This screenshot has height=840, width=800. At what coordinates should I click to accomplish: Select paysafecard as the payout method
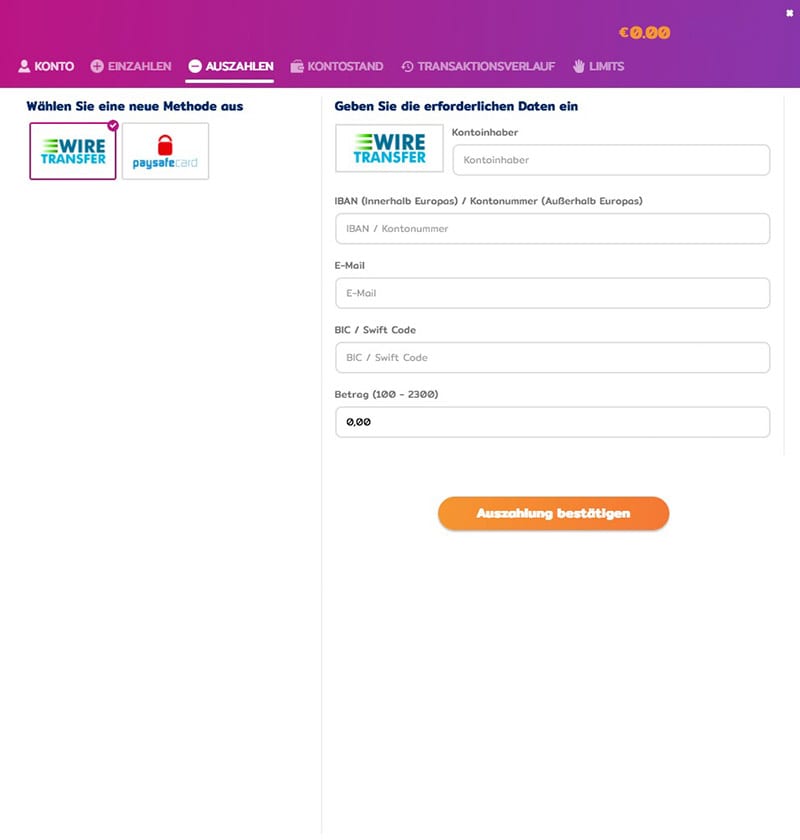click(165, 151)
